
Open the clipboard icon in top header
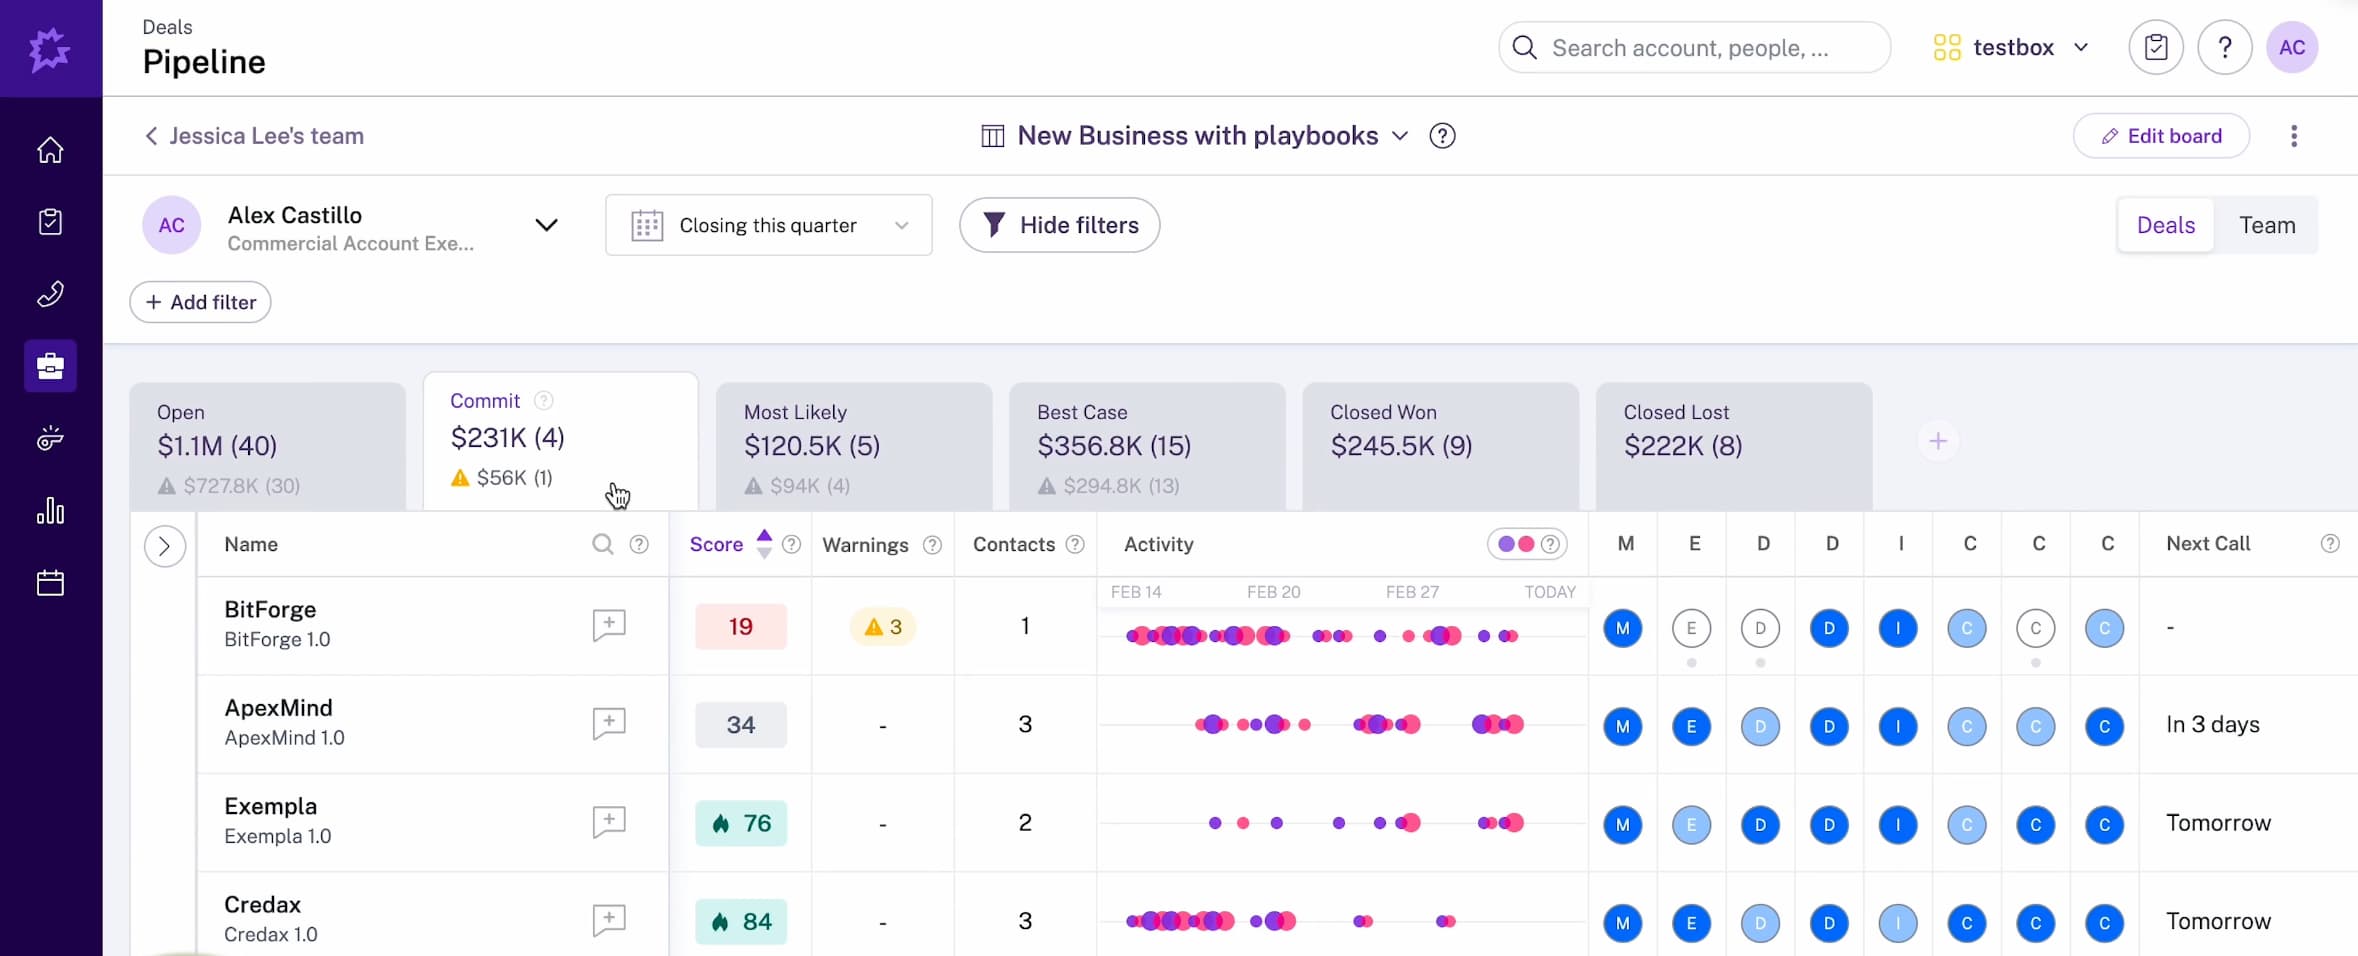pos(2155,47)
